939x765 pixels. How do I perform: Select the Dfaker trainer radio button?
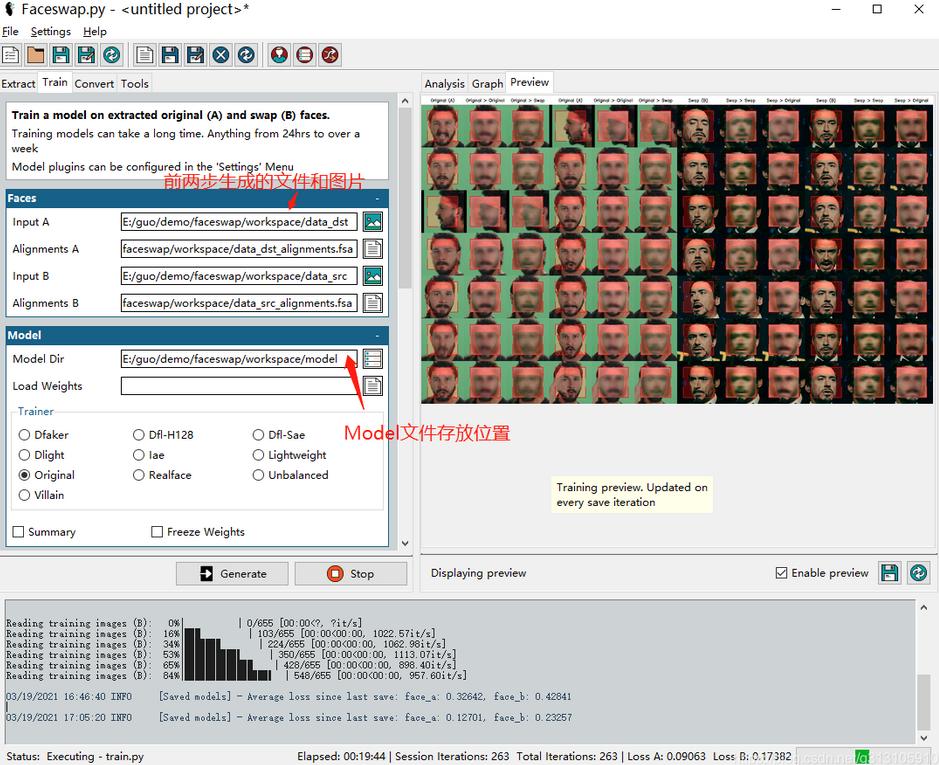coord(25,435)
